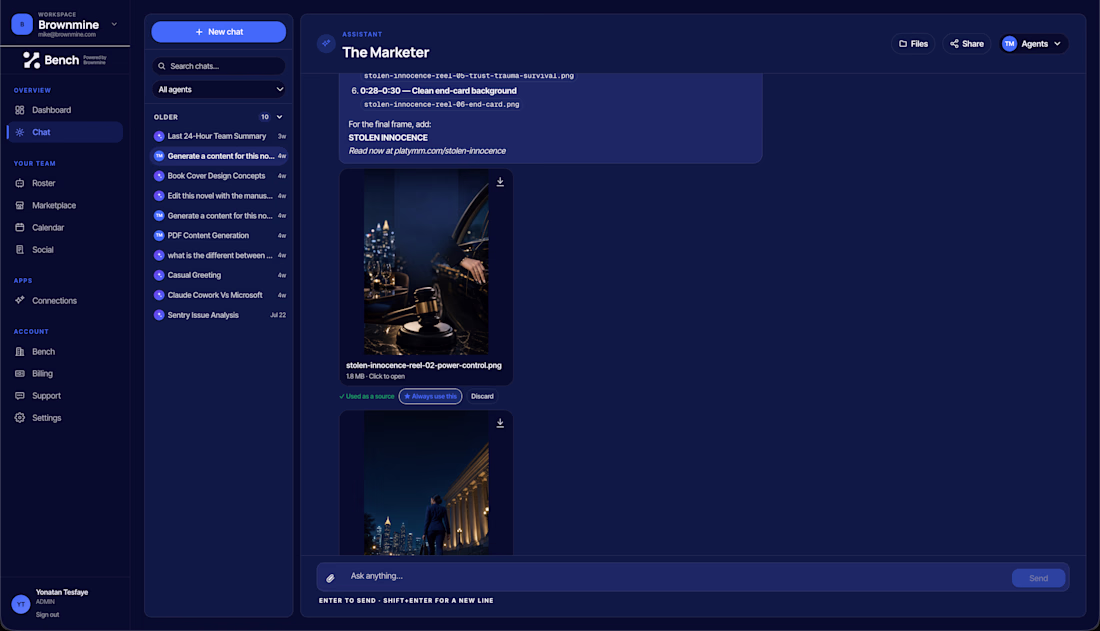
Task: Open the stolen-innocence-reel-02-power-control.png thumbnail
Action: (x=426, y=263)
